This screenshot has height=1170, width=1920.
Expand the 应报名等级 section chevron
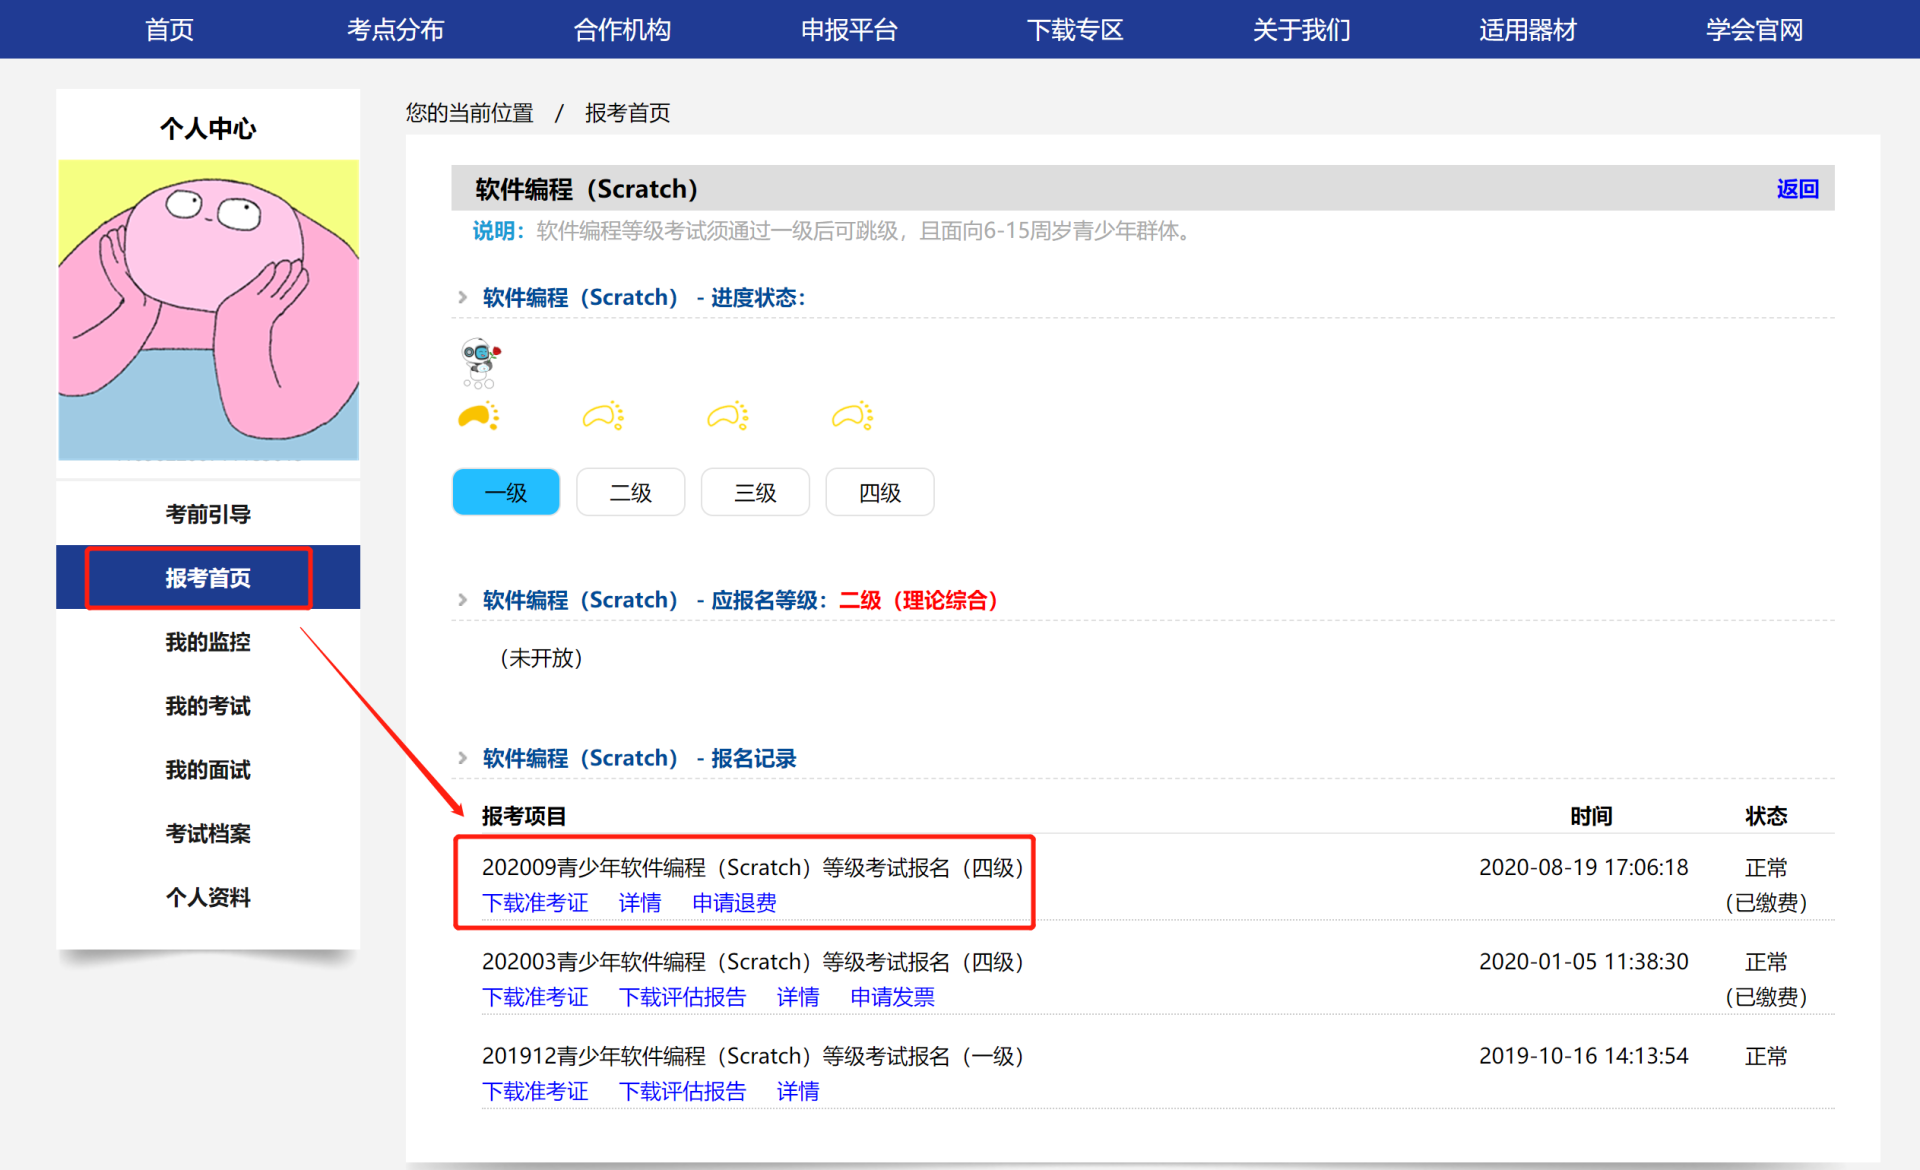462,600
